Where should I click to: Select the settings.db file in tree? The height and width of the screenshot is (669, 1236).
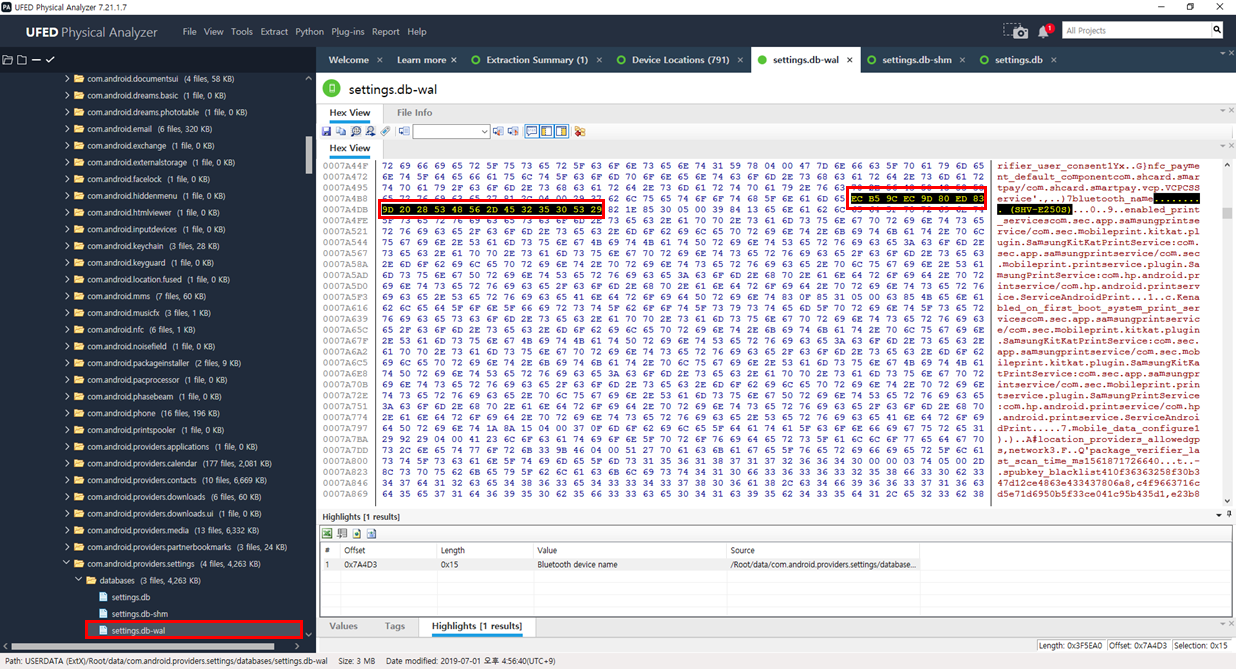tap(129, 597)
